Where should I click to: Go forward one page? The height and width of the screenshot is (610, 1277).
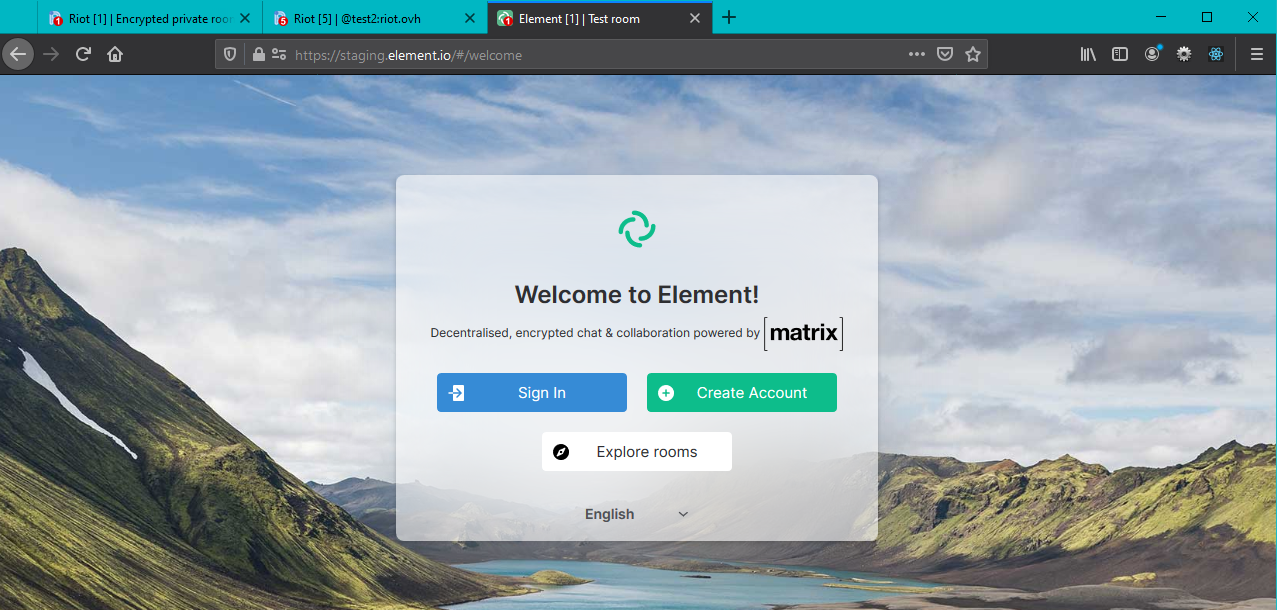pos(51,55)
